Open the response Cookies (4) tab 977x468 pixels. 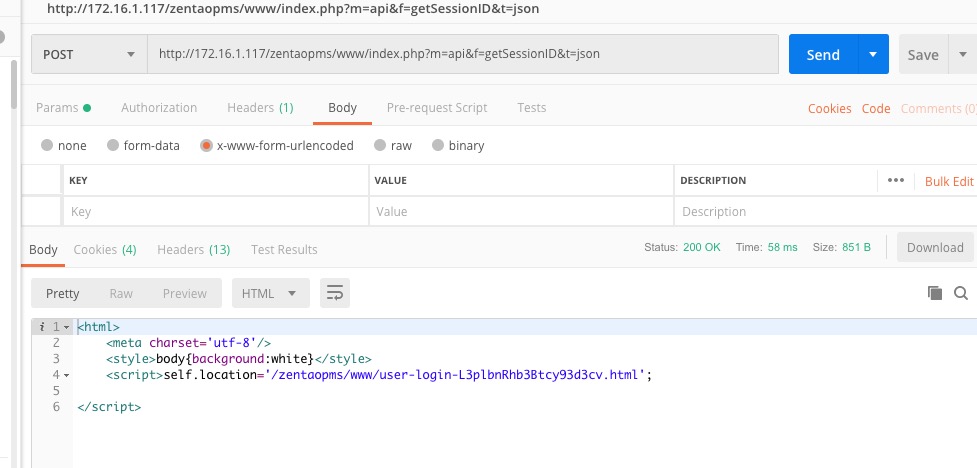(x=105, y=249)
